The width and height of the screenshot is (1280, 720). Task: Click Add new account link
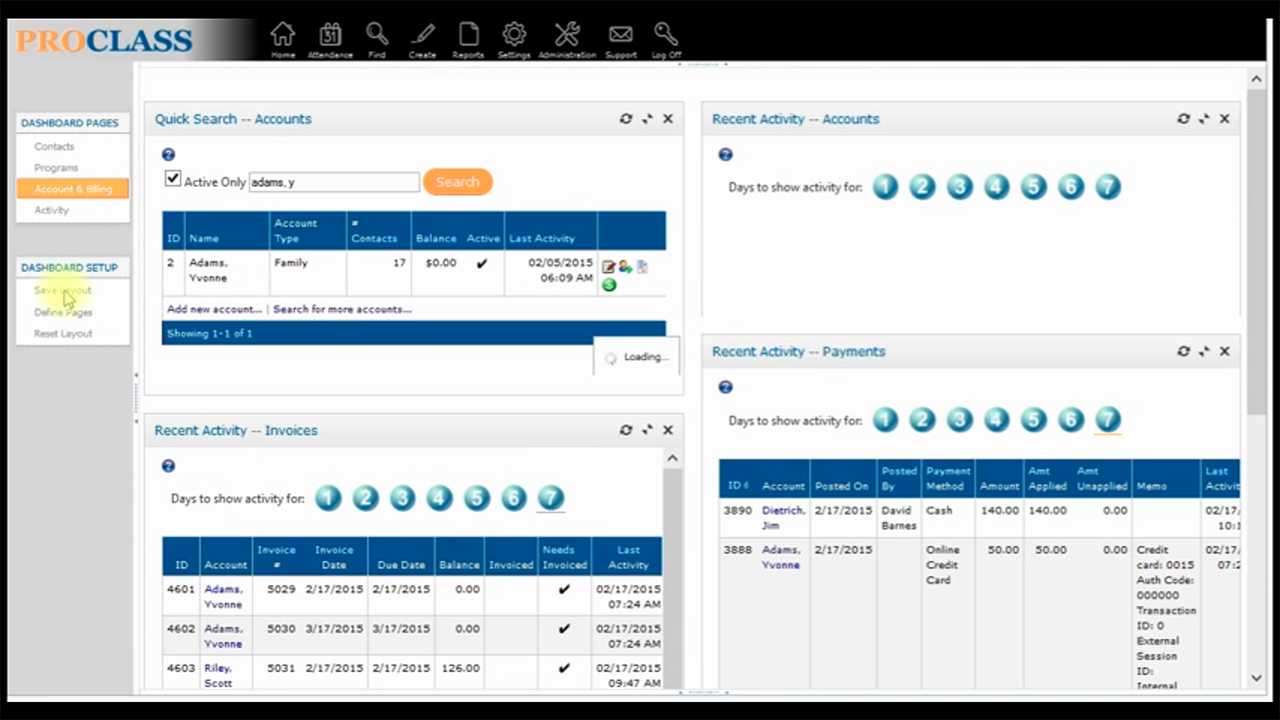tap(214, 309)
